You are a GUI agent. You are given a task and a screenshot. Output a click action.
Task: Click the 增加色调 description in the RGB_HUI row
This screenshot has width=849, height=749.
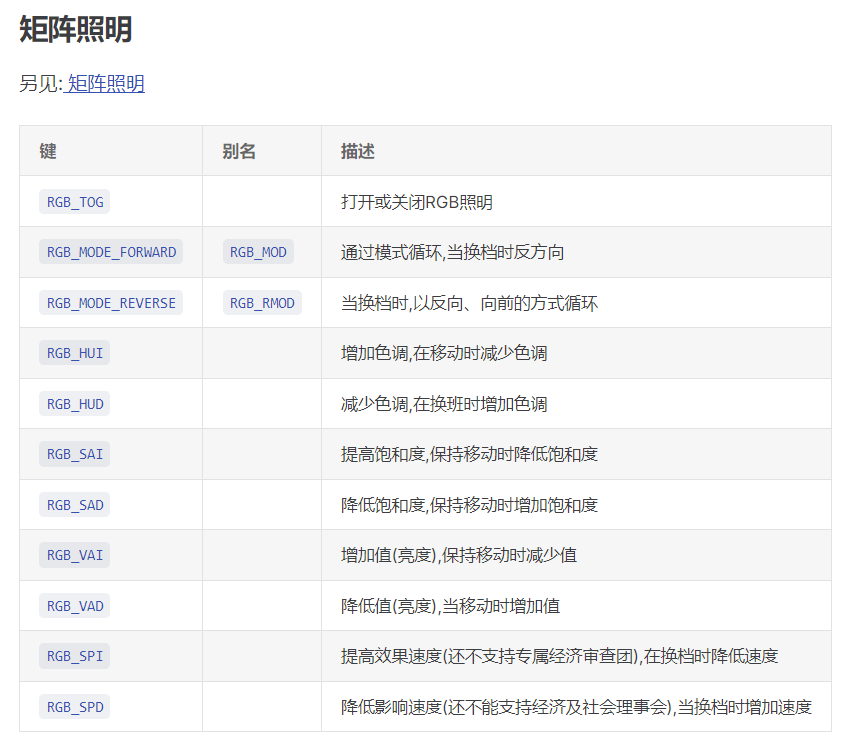tap(444, 353)
